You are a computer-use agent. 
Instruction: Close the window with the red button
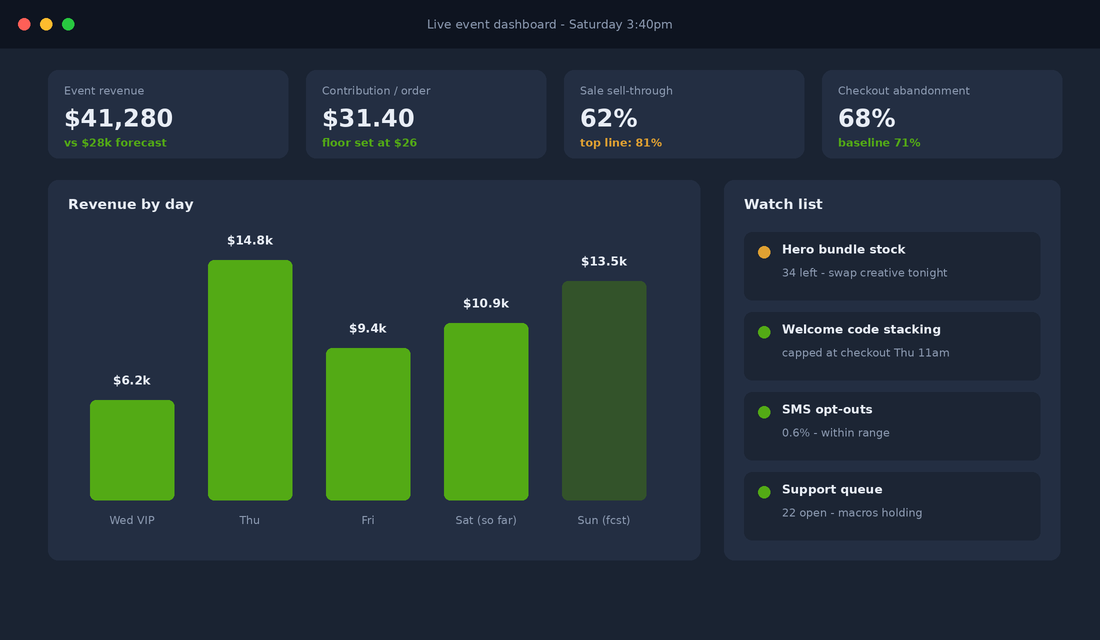[24, 25]
